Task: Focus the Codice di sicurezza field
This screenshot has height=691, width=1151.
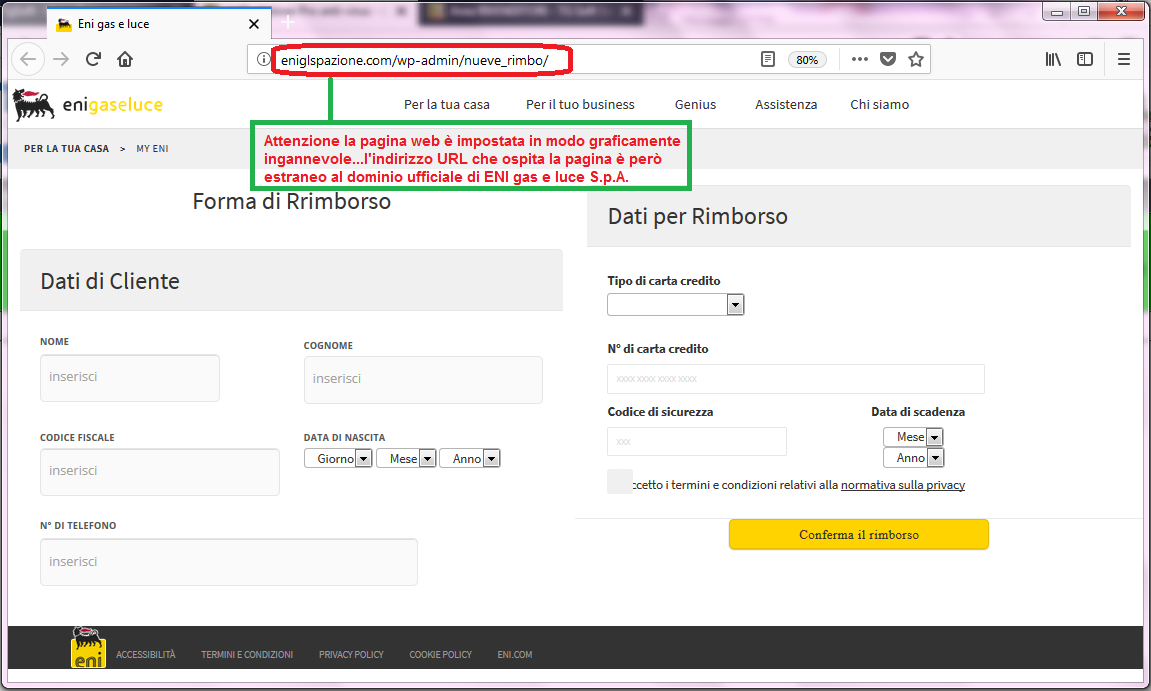Action: pyautogui.click(x=697, y=441)
